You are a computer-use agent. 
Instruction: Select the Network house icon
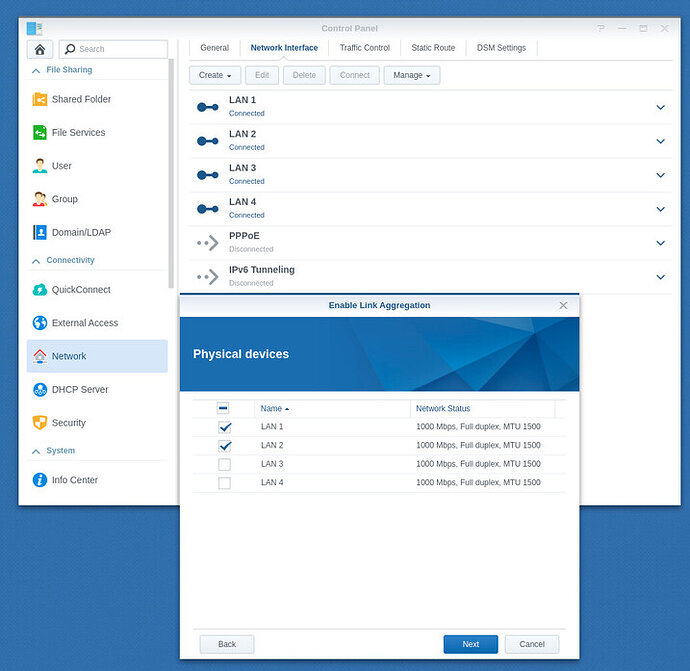point(40,356)
